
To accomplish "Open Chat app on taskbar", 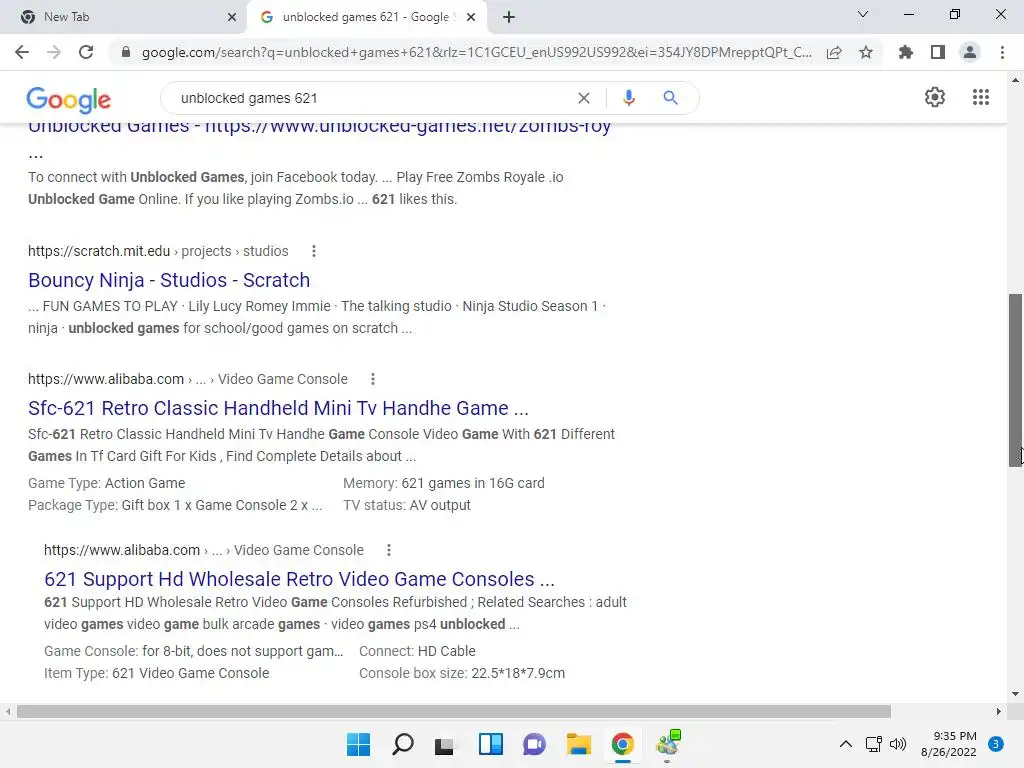I will pos(534,744).
